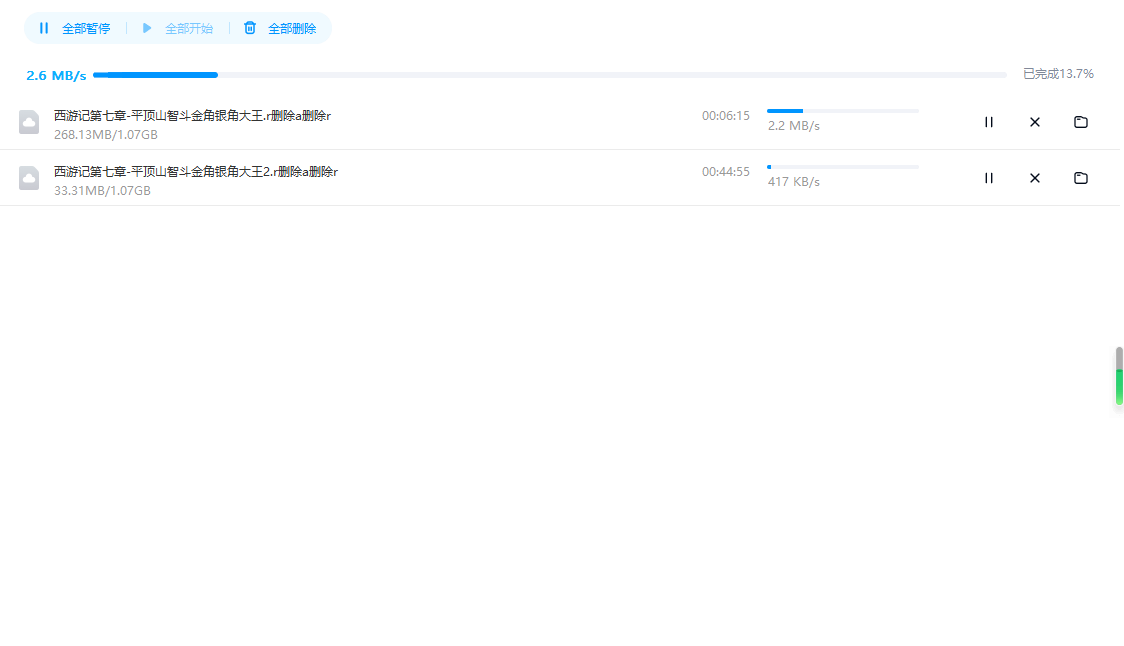Image resolution: width=1124 pixels, height=646 pixels.
Task: Click the 全部开始 label
Action: point(189,29)
